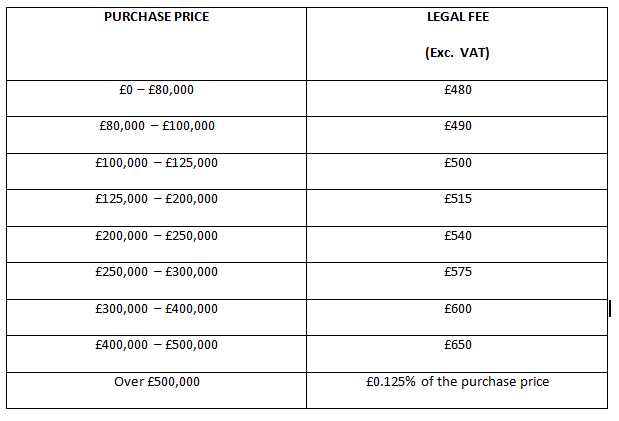Select the £515 fee value
This screenshot has height=421, width=619.
coord(458,199)
